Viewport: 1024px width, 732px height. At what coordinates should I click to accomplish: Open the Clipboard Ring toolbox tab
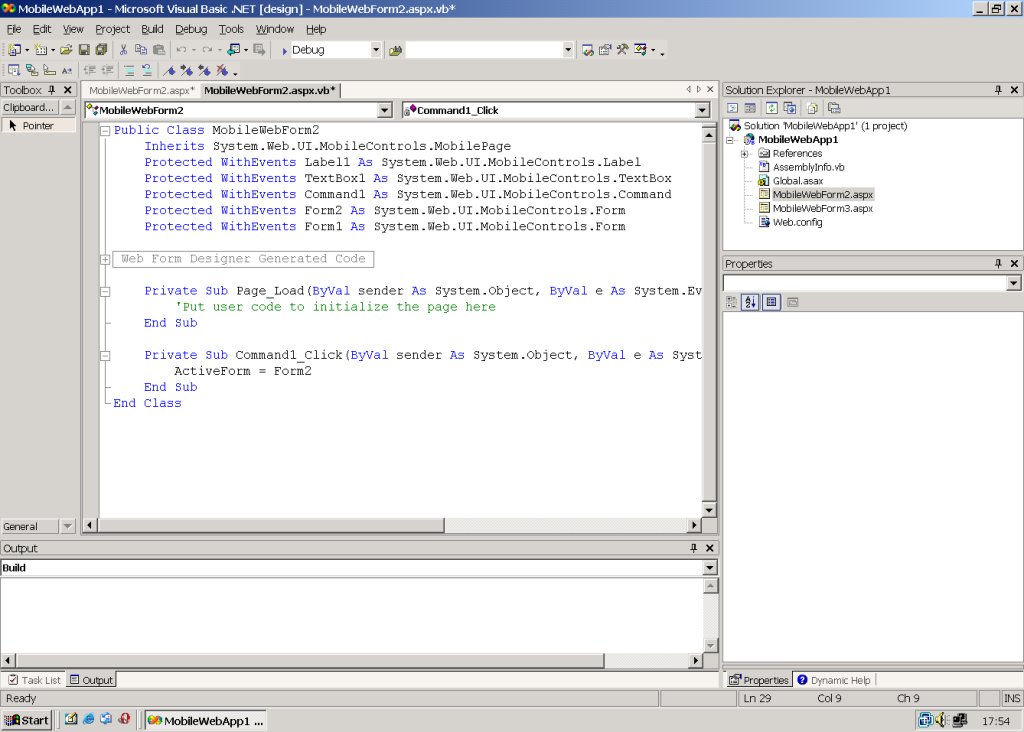pos(29,107)
